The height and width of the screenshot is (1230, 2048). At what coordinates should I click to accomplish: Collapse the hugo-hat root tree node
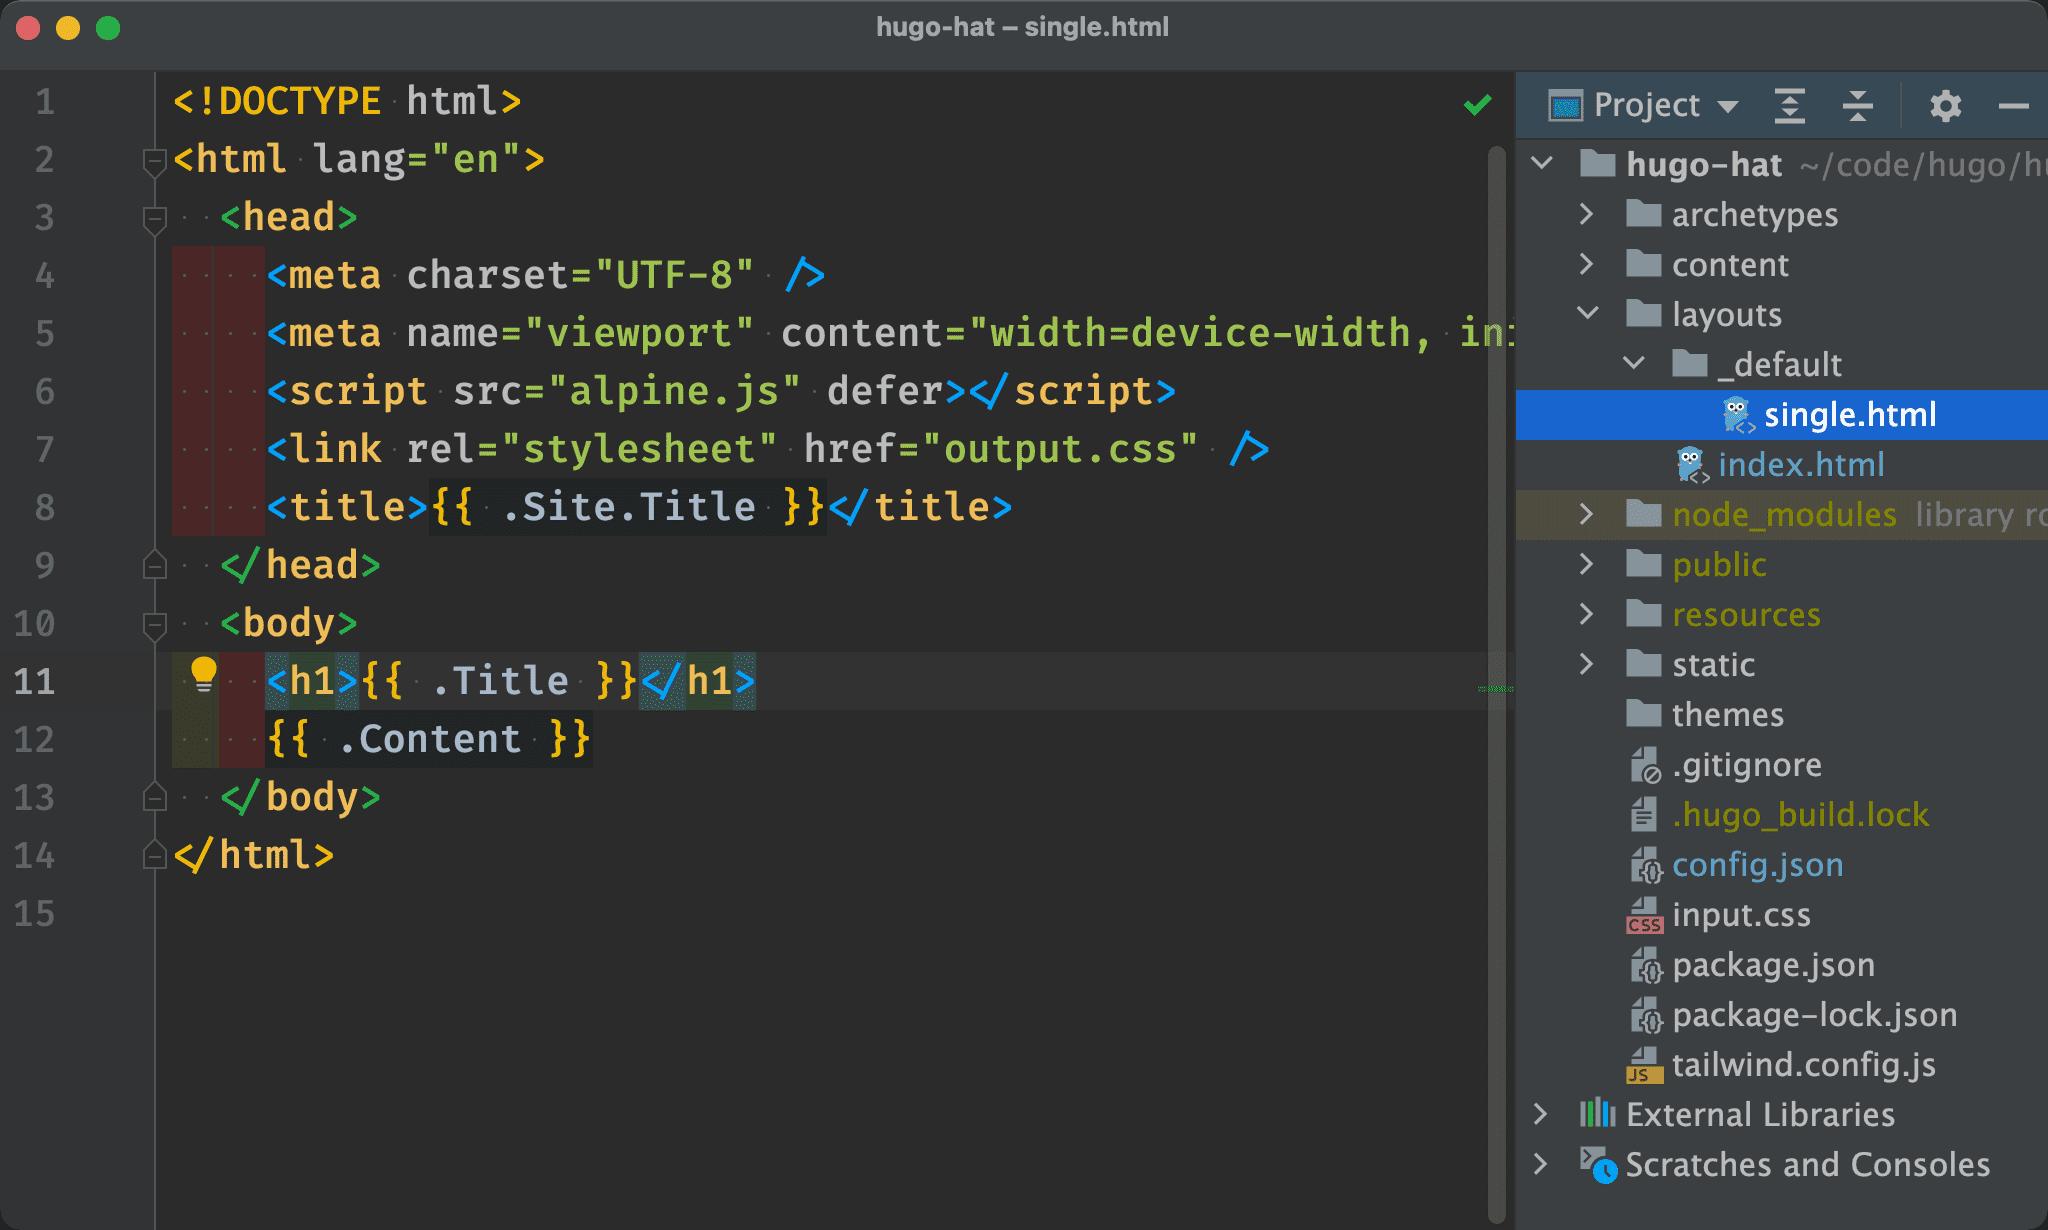coord(1543,163)
